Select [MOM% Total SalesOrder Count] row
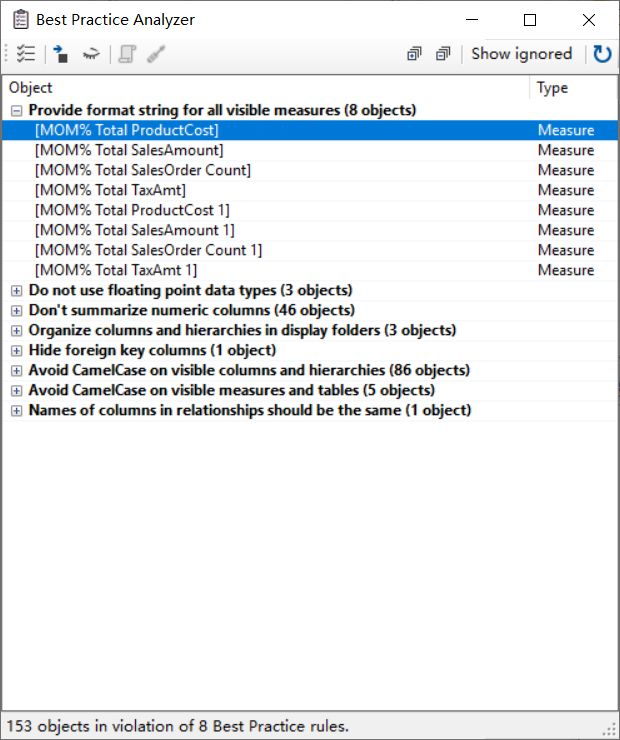The height and width of the screenshot is (740, 620). [310, 170]
